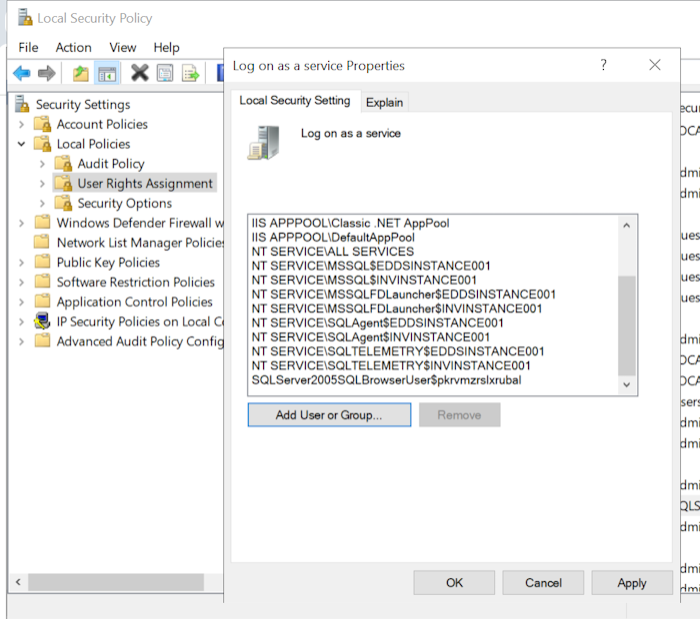Expand the User Rights Assignment node
Screen dimensions: 700x619
click(x=42, y=184)
